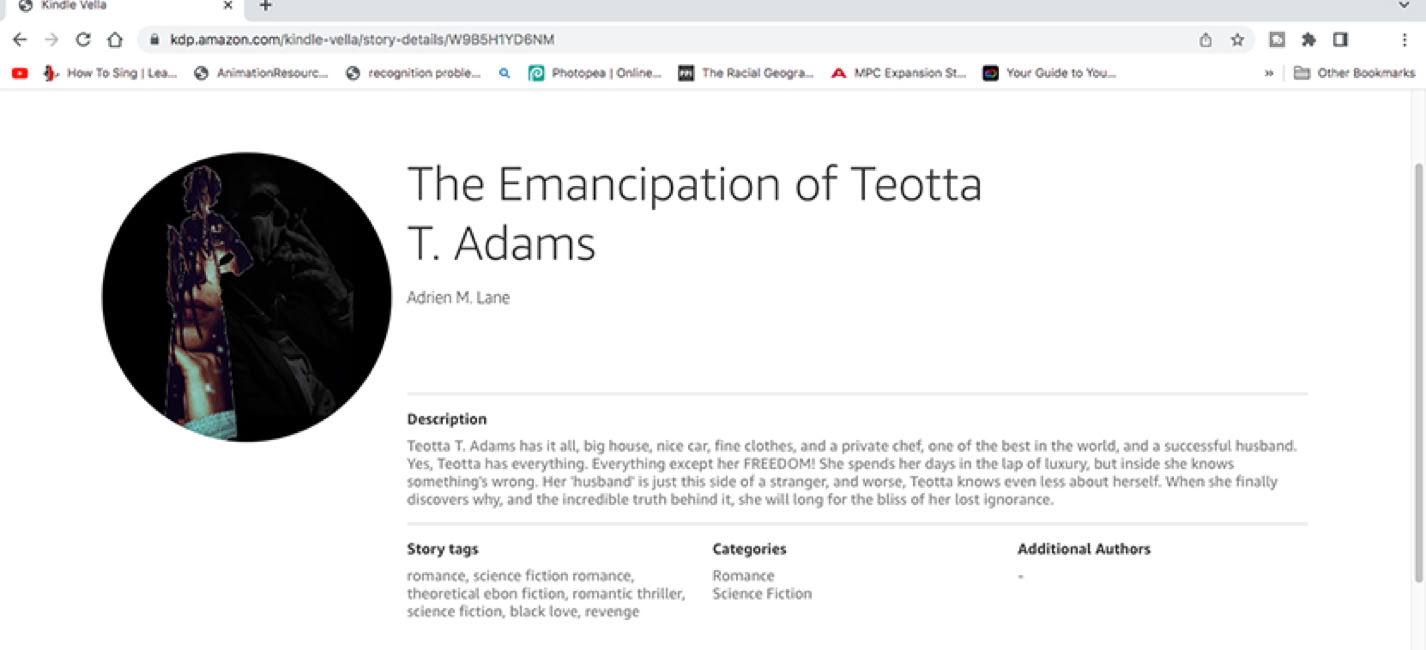Open the Other Bookmarks folder
The height and width of the screenshot is (650, 1426).
pos(1355,73)
